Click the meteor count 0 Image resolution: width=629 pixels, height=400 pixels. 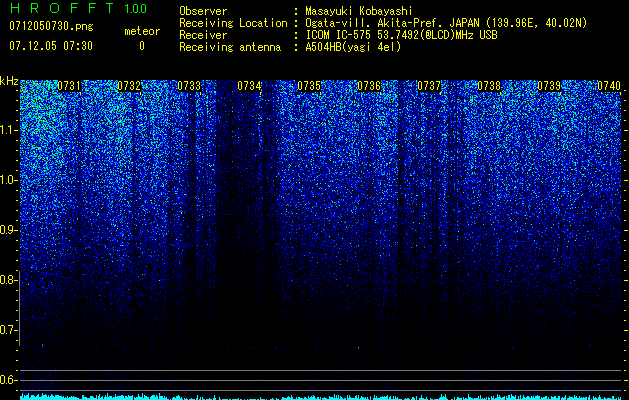pos(142,46)
